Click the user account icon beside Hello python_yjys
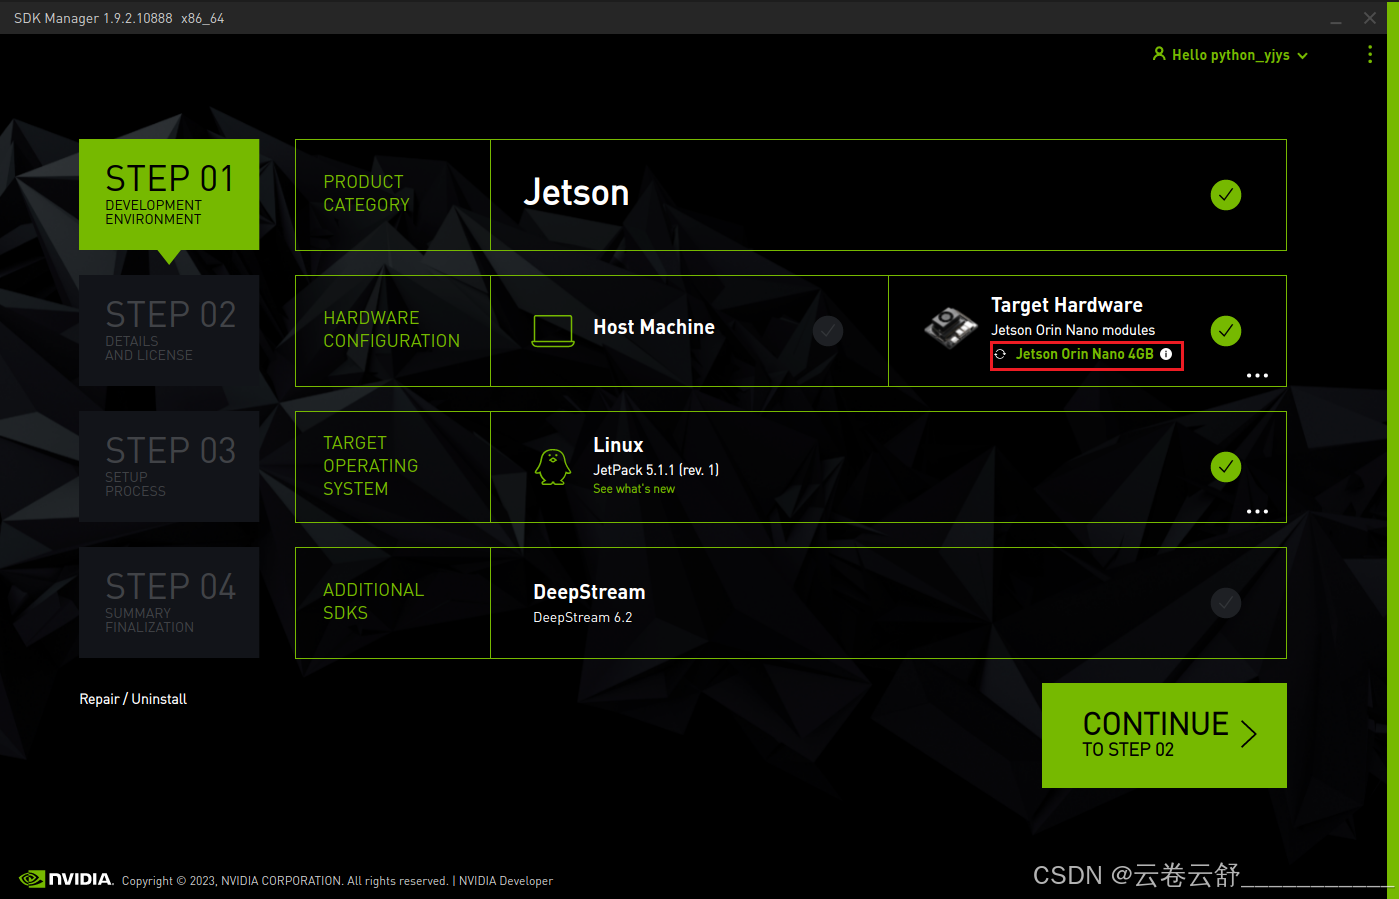This screenshot has width=1399, height=899. [1159, 54]
